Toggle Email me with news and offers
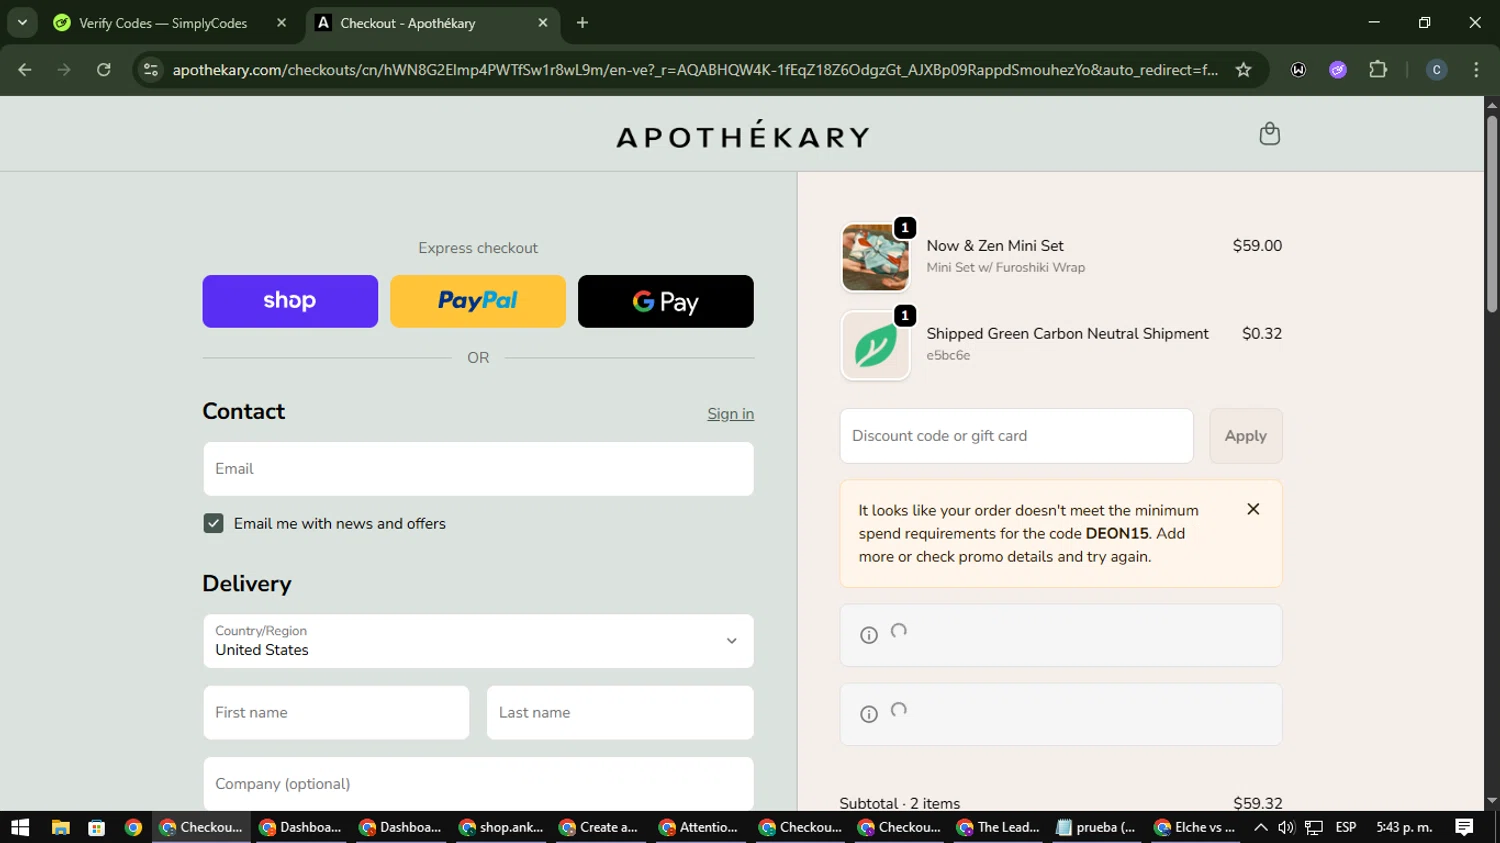This screenshot has width=1500, height=843. 213,523
